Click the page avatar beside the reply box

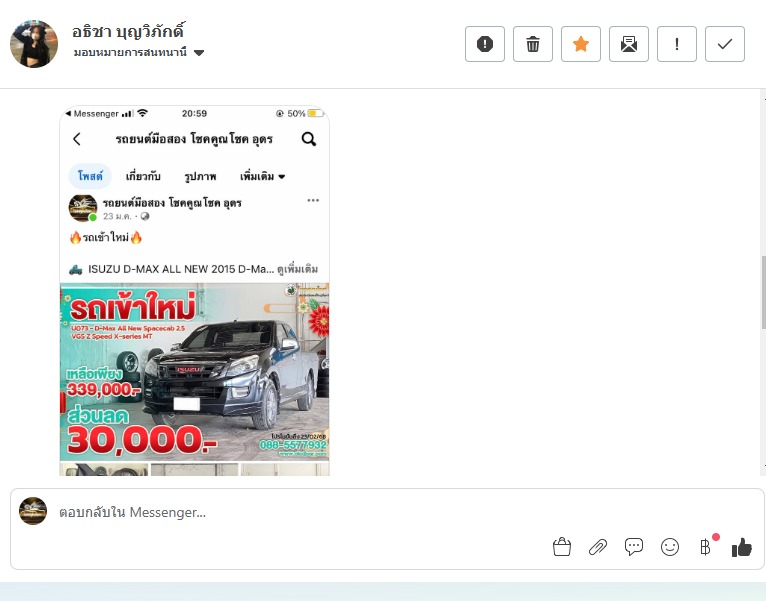[x=33, y=511]
